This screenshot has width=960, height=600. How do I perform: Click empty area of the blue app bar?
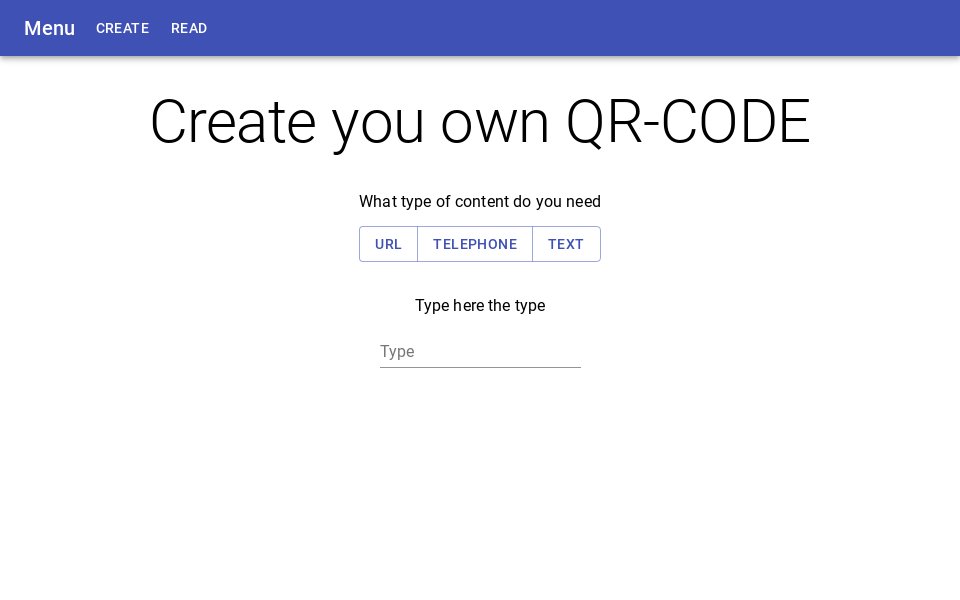point(600,28)
